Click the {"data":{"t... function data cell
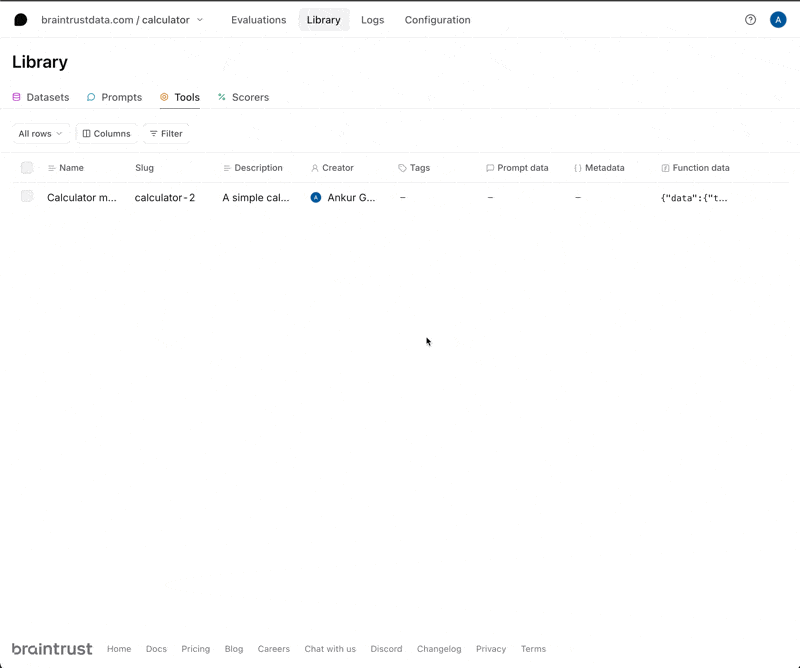 click(x=694, y=198)
